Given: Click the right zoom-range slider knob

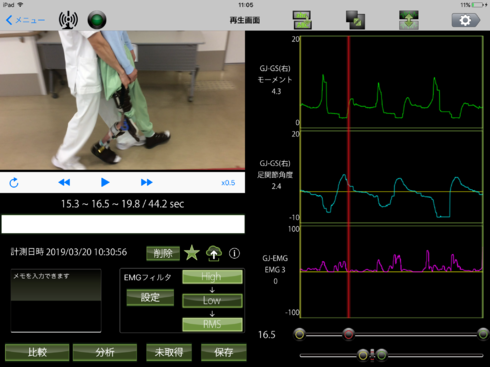Looking at the screenshot, I should pyautogui.click(x=382, y=355).
